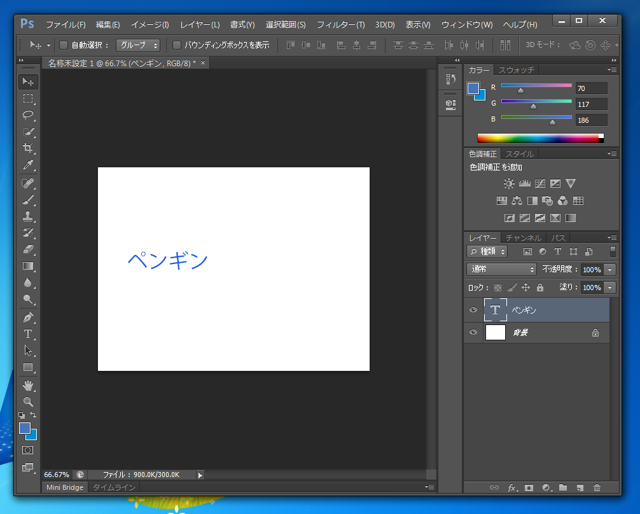Create a new layer icon
640x514 pixels.
pyautogui.click(x=580, y=487)
